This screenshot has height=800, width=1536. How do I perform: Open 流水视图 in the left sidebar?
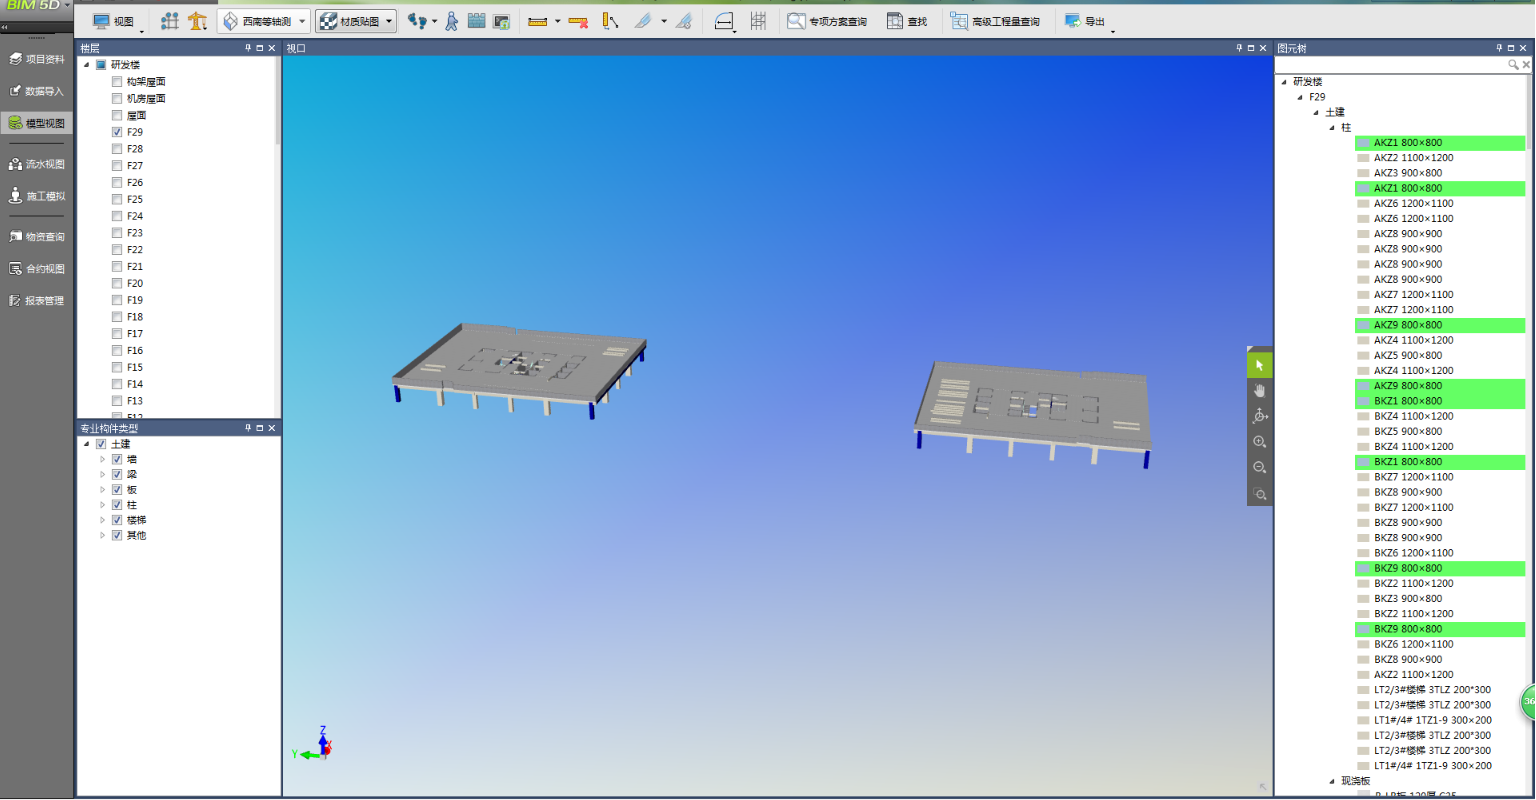37,164
